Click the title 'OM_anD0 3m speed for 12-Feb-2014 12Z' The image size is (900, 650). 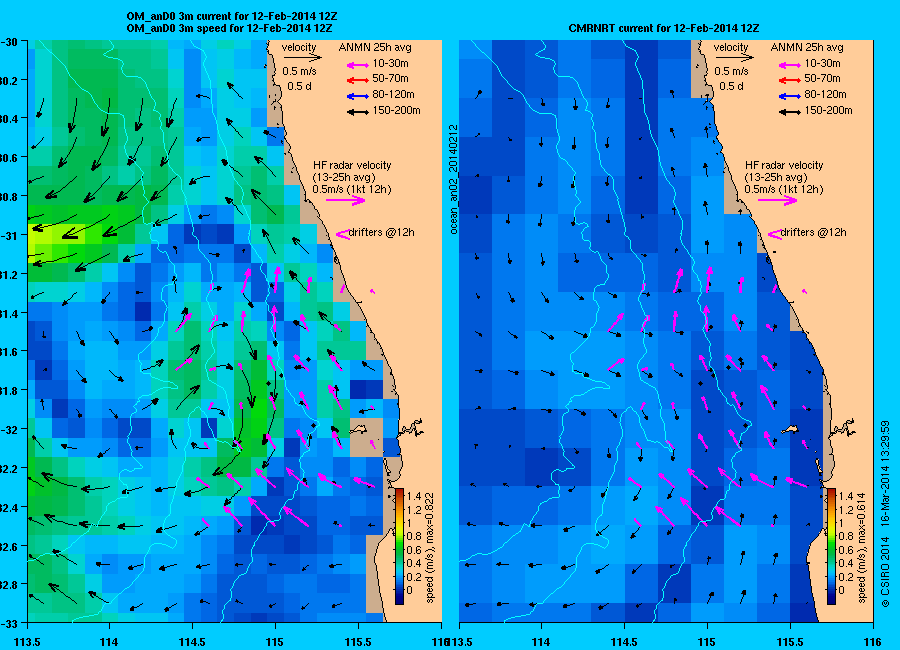[229, 28]
